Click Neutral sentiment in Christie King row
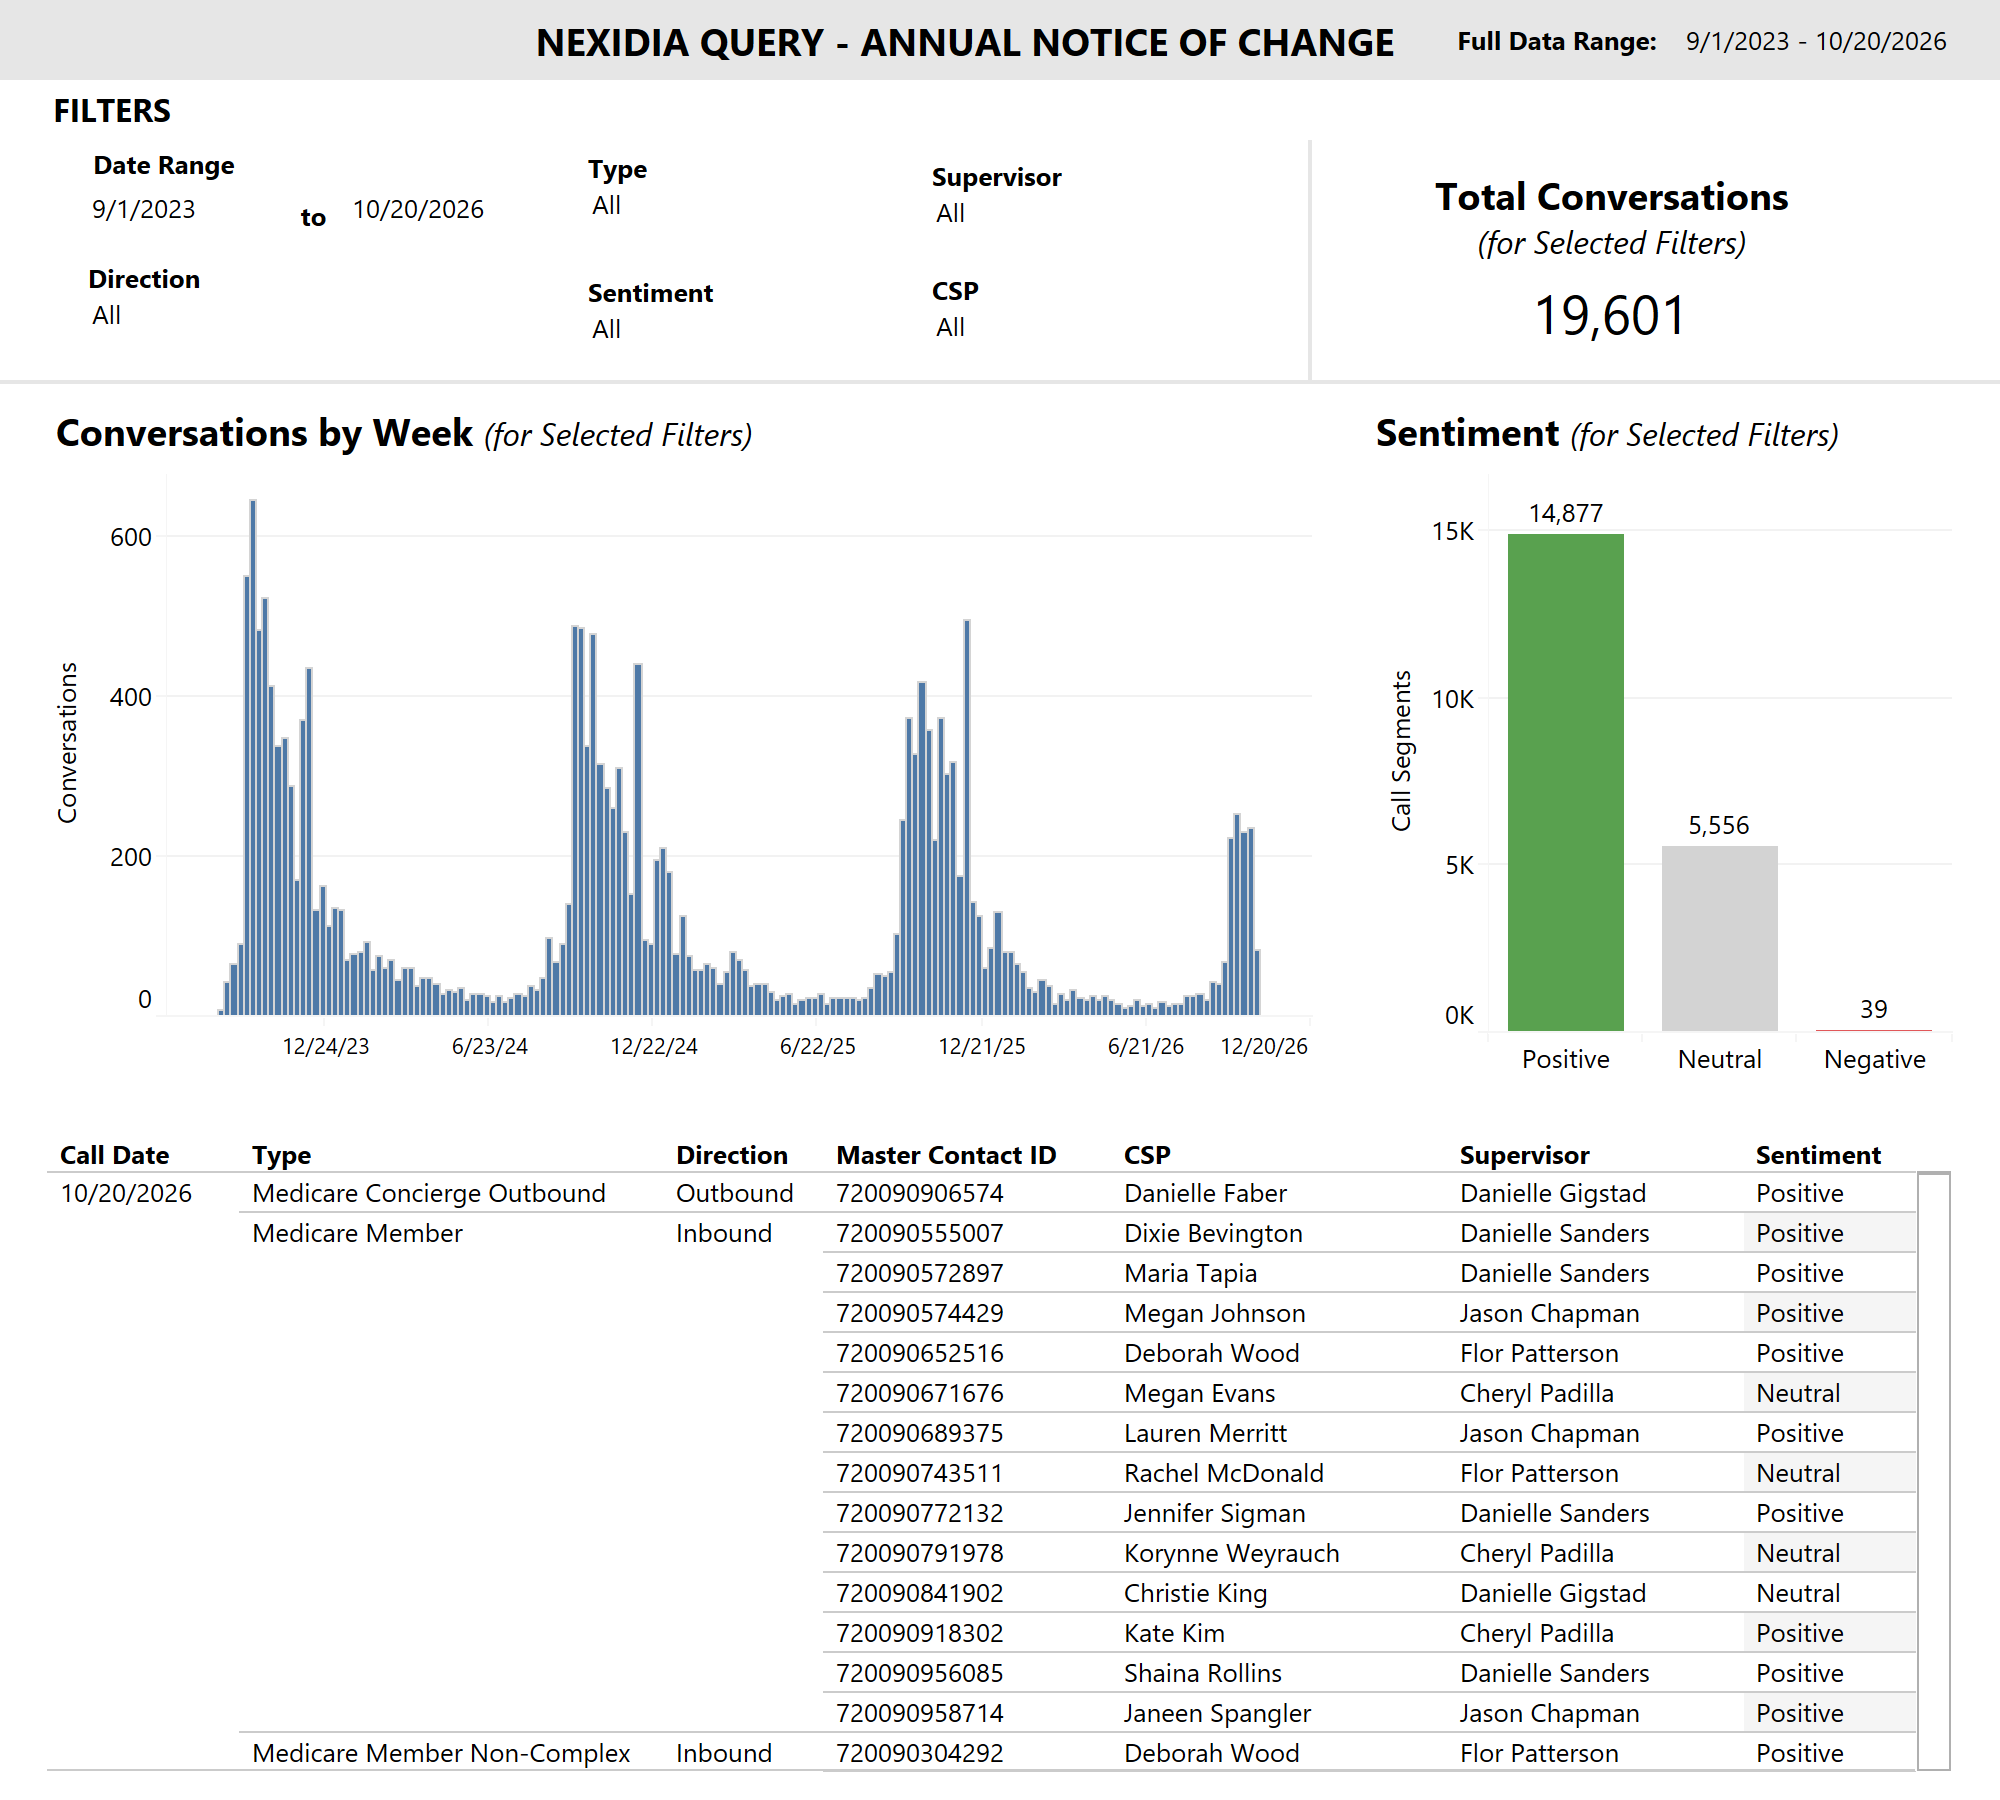Screen dimensions: 2000x1800 pos(1798,1593)
